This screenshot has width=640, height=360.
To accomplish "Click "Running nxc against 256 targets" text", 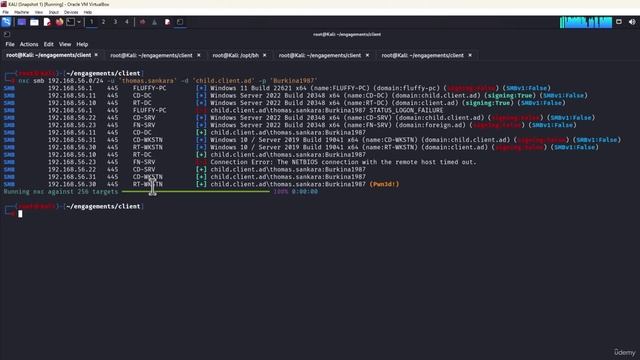I will pos(61,191).
